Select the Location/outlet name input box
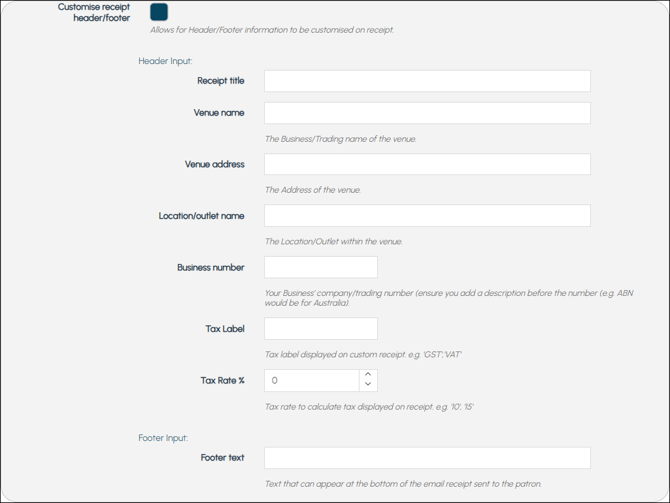The image size is (670, 503). [x=427, y=216]
